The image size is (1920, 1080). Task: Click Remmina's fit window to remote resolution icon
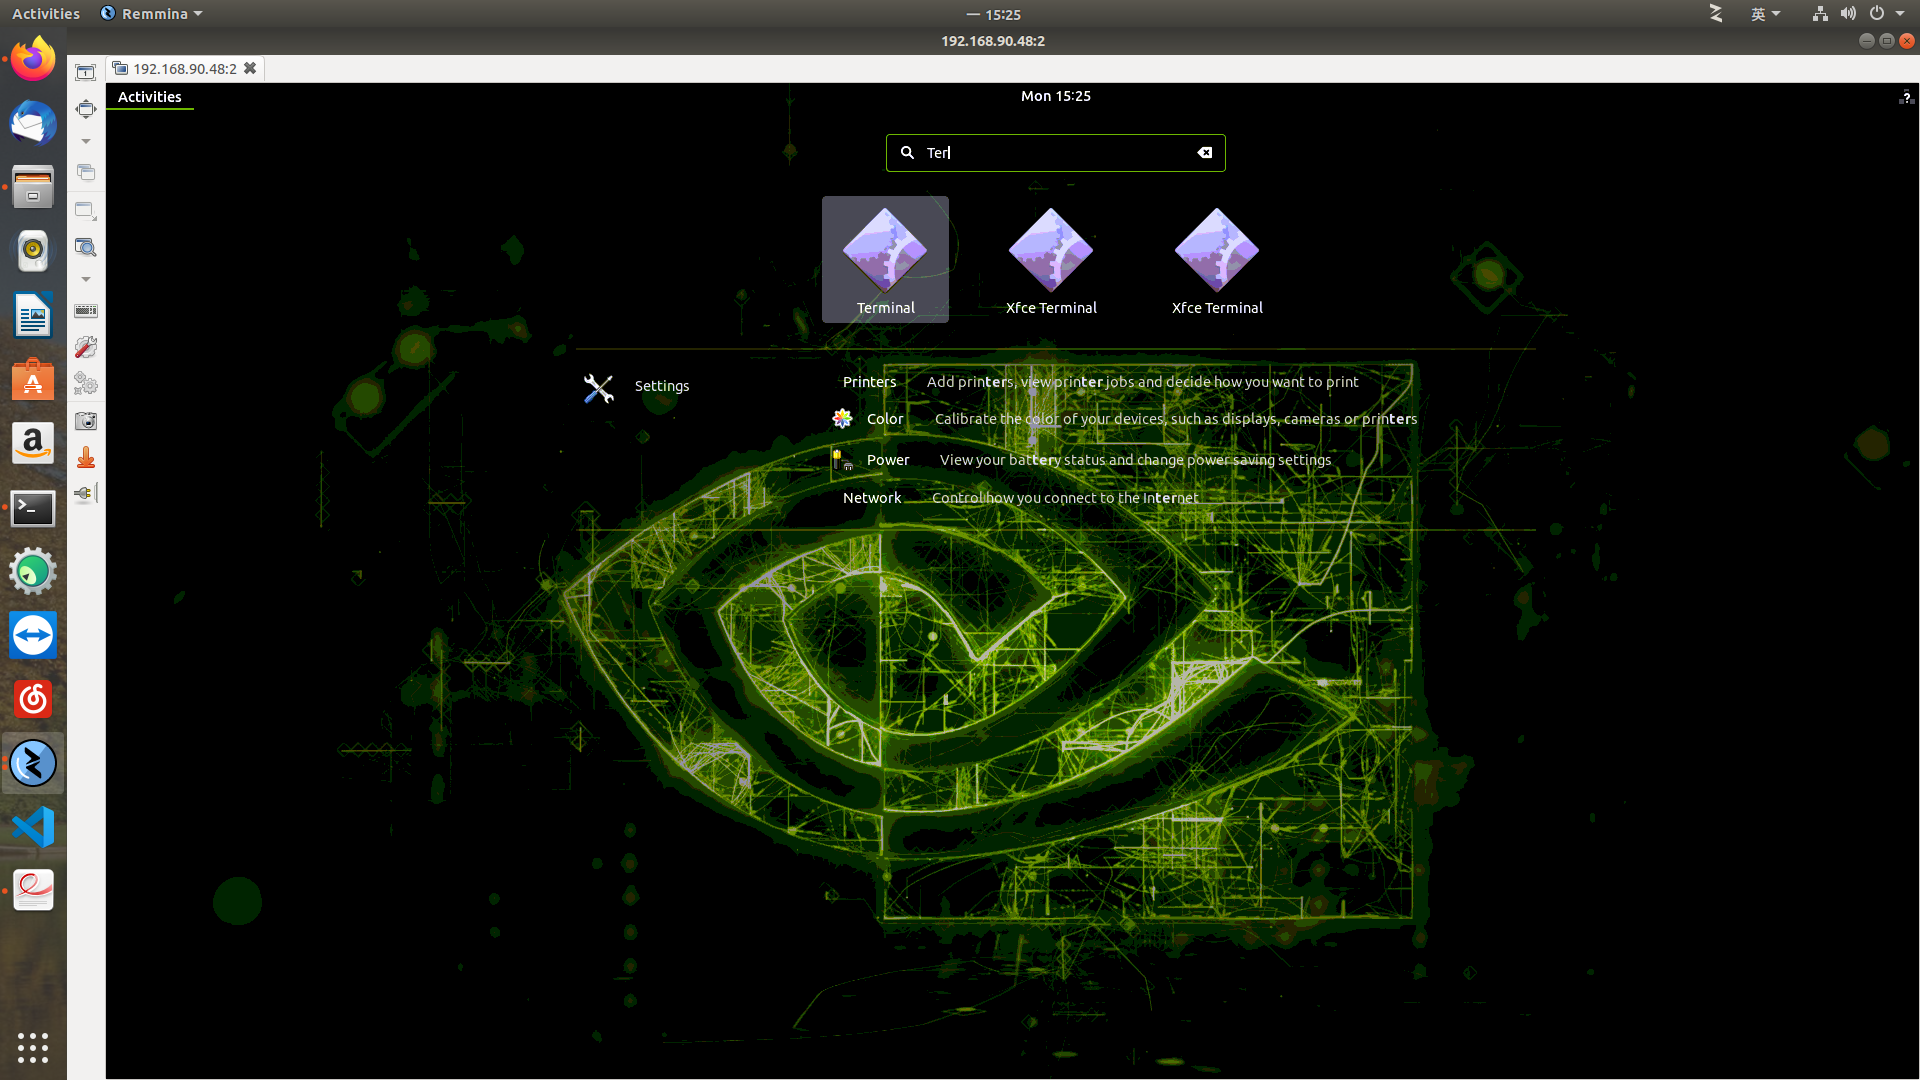(x=86, y=72)
